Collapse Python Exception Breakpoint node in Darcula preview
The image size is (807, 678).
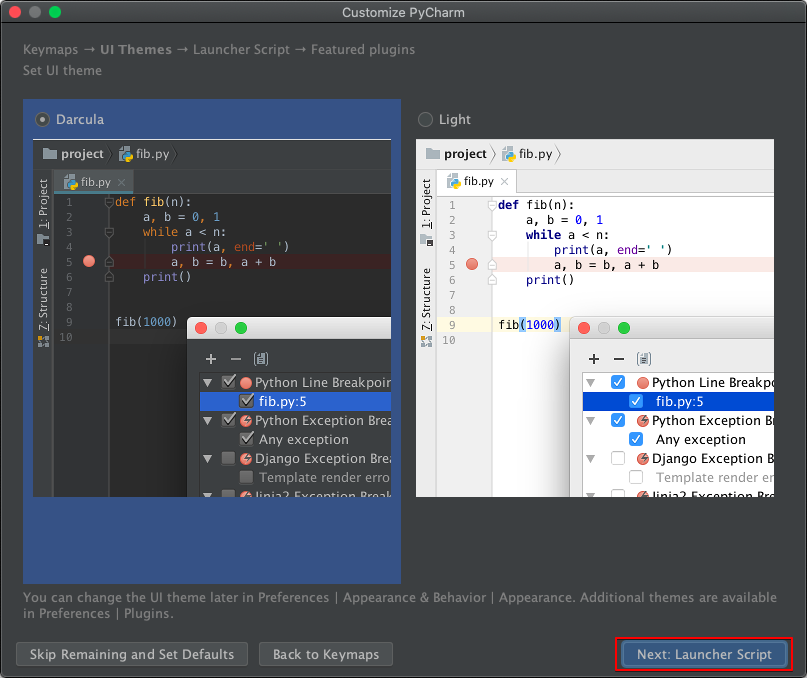tap(208, 421)
